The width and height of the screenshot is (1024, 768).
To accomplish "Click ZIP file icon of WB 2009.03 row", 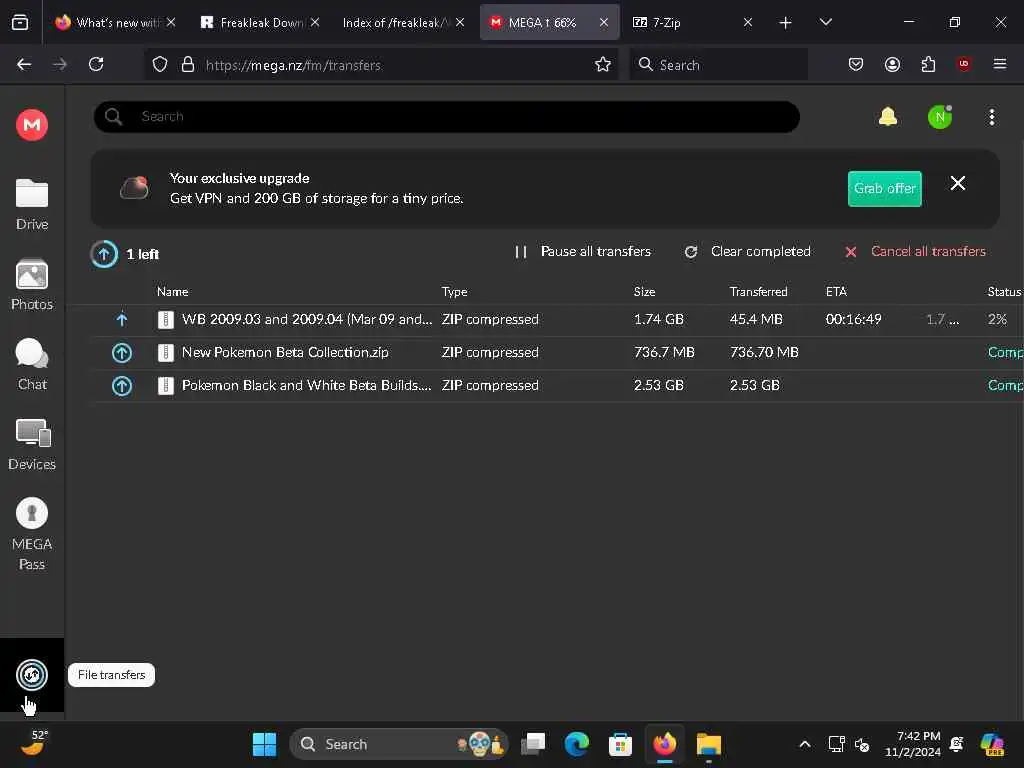I will point(166,319).
